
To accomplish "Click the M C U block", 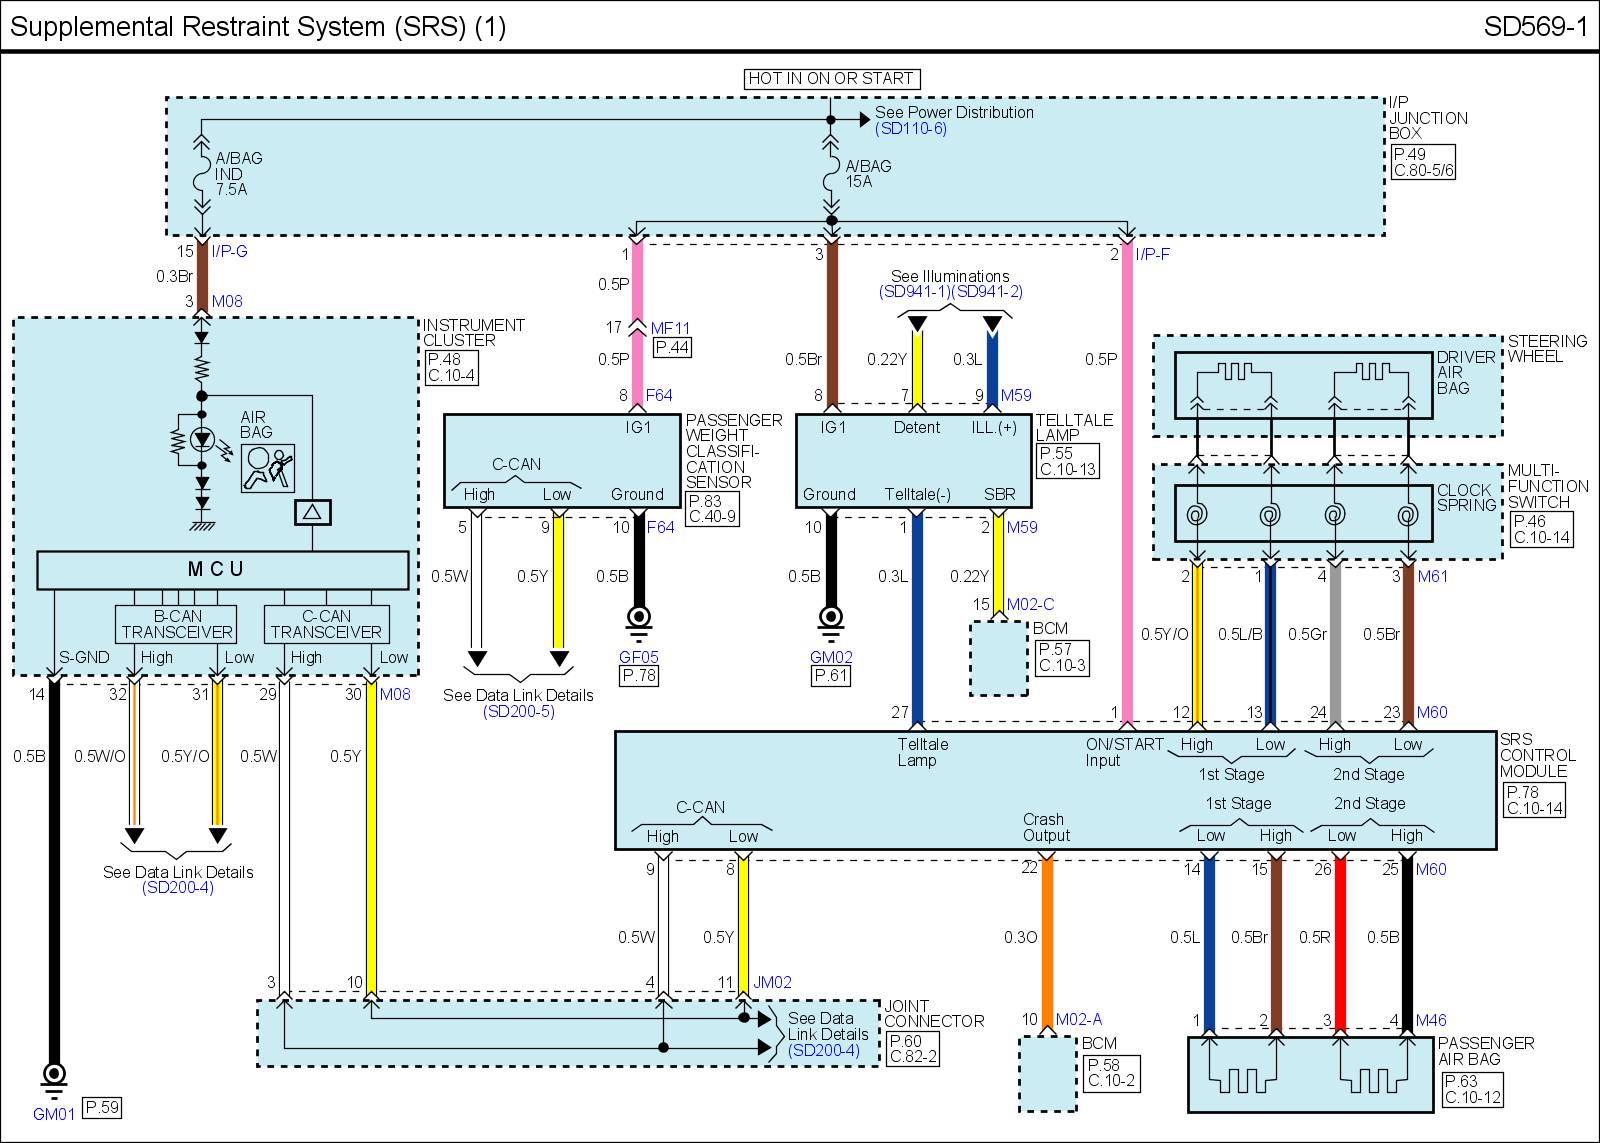I will 222,569.
